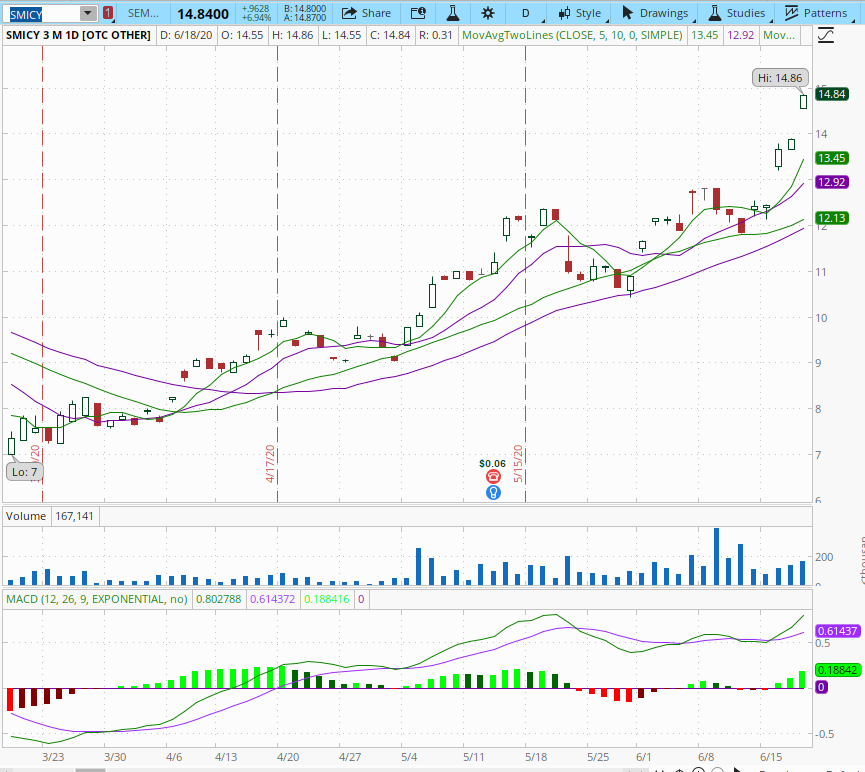Open the flask analysis tools icon

(x=453, y=13)
